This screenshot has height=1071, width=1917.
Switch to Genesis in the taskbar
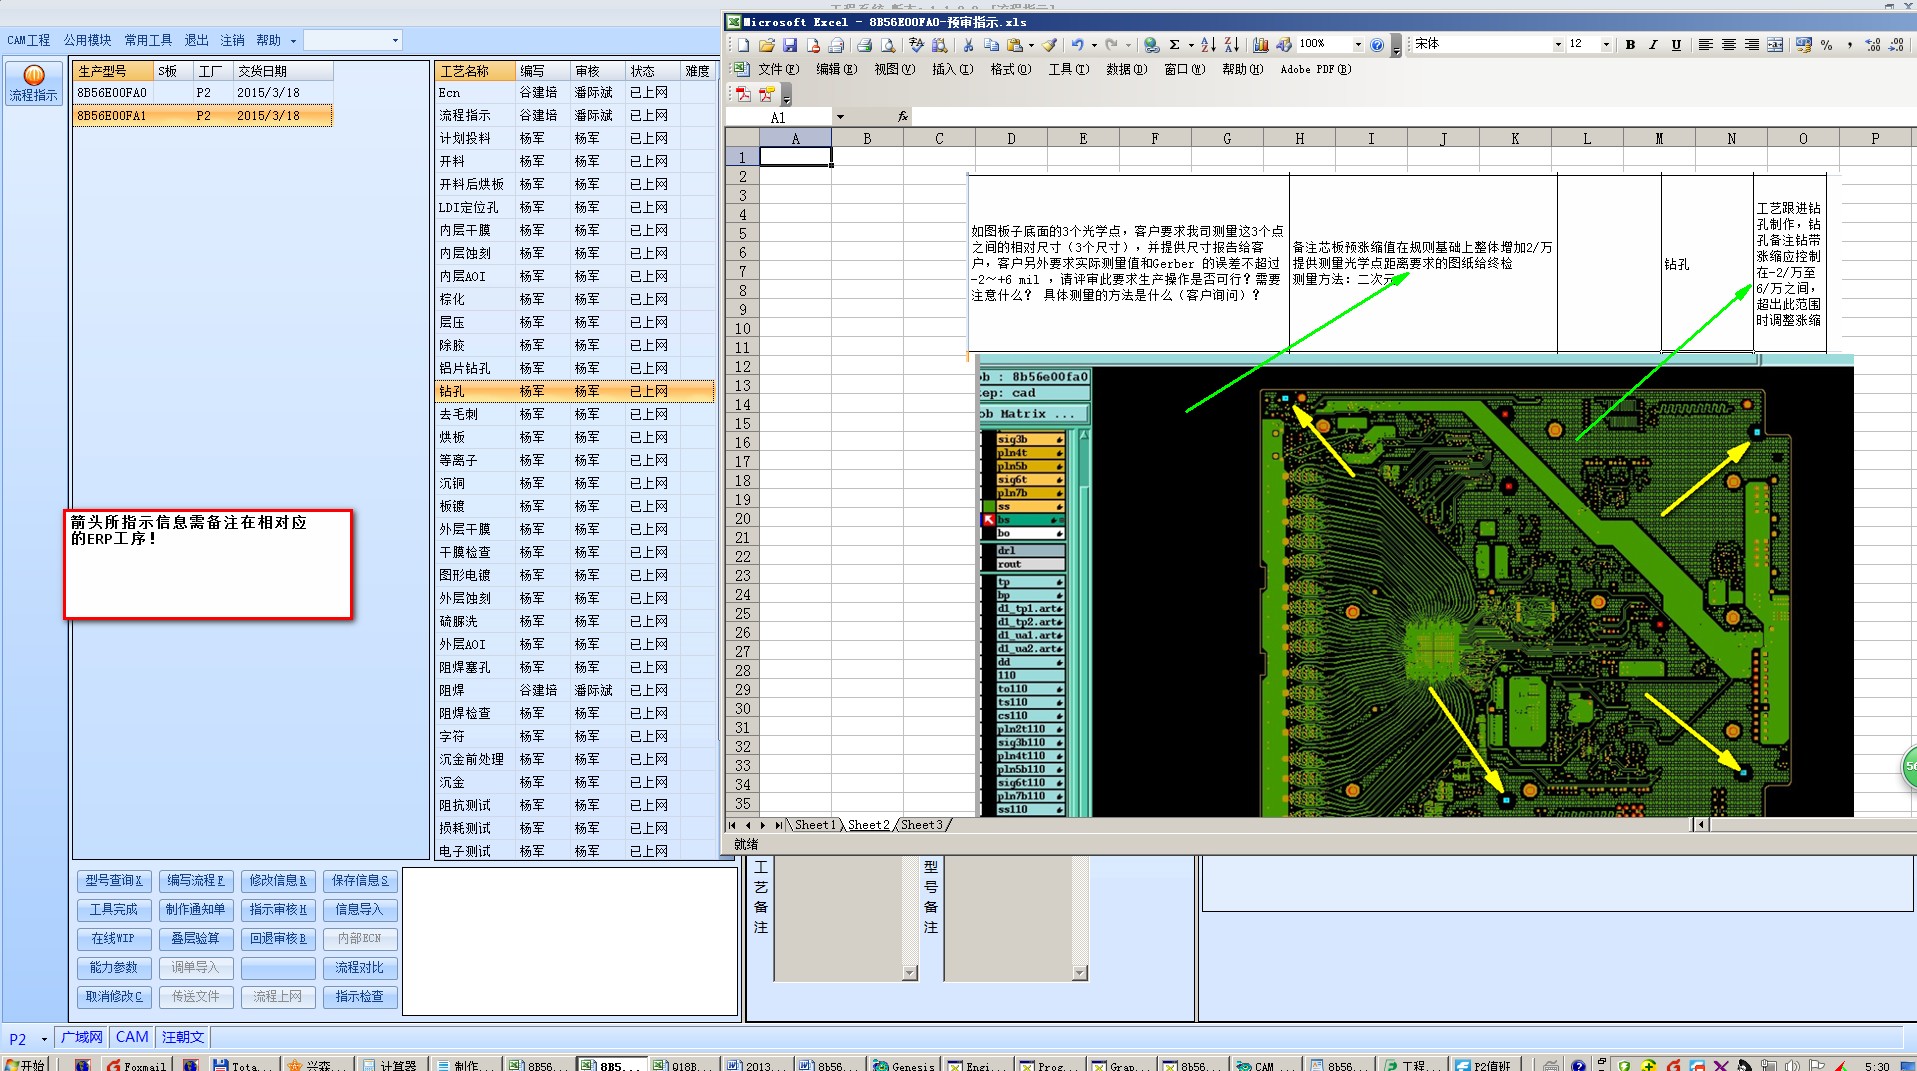[904, 1064]
